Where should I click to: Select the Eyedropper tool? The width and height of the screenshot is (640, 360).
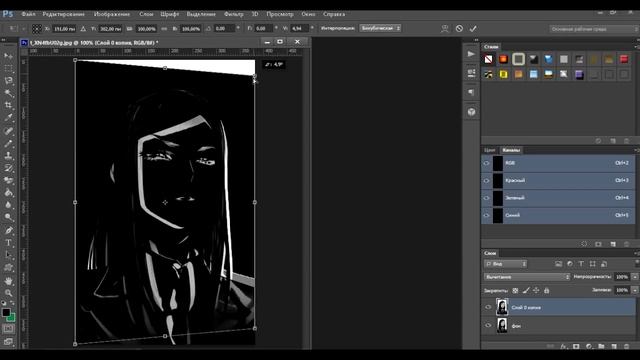pos(8,118)
